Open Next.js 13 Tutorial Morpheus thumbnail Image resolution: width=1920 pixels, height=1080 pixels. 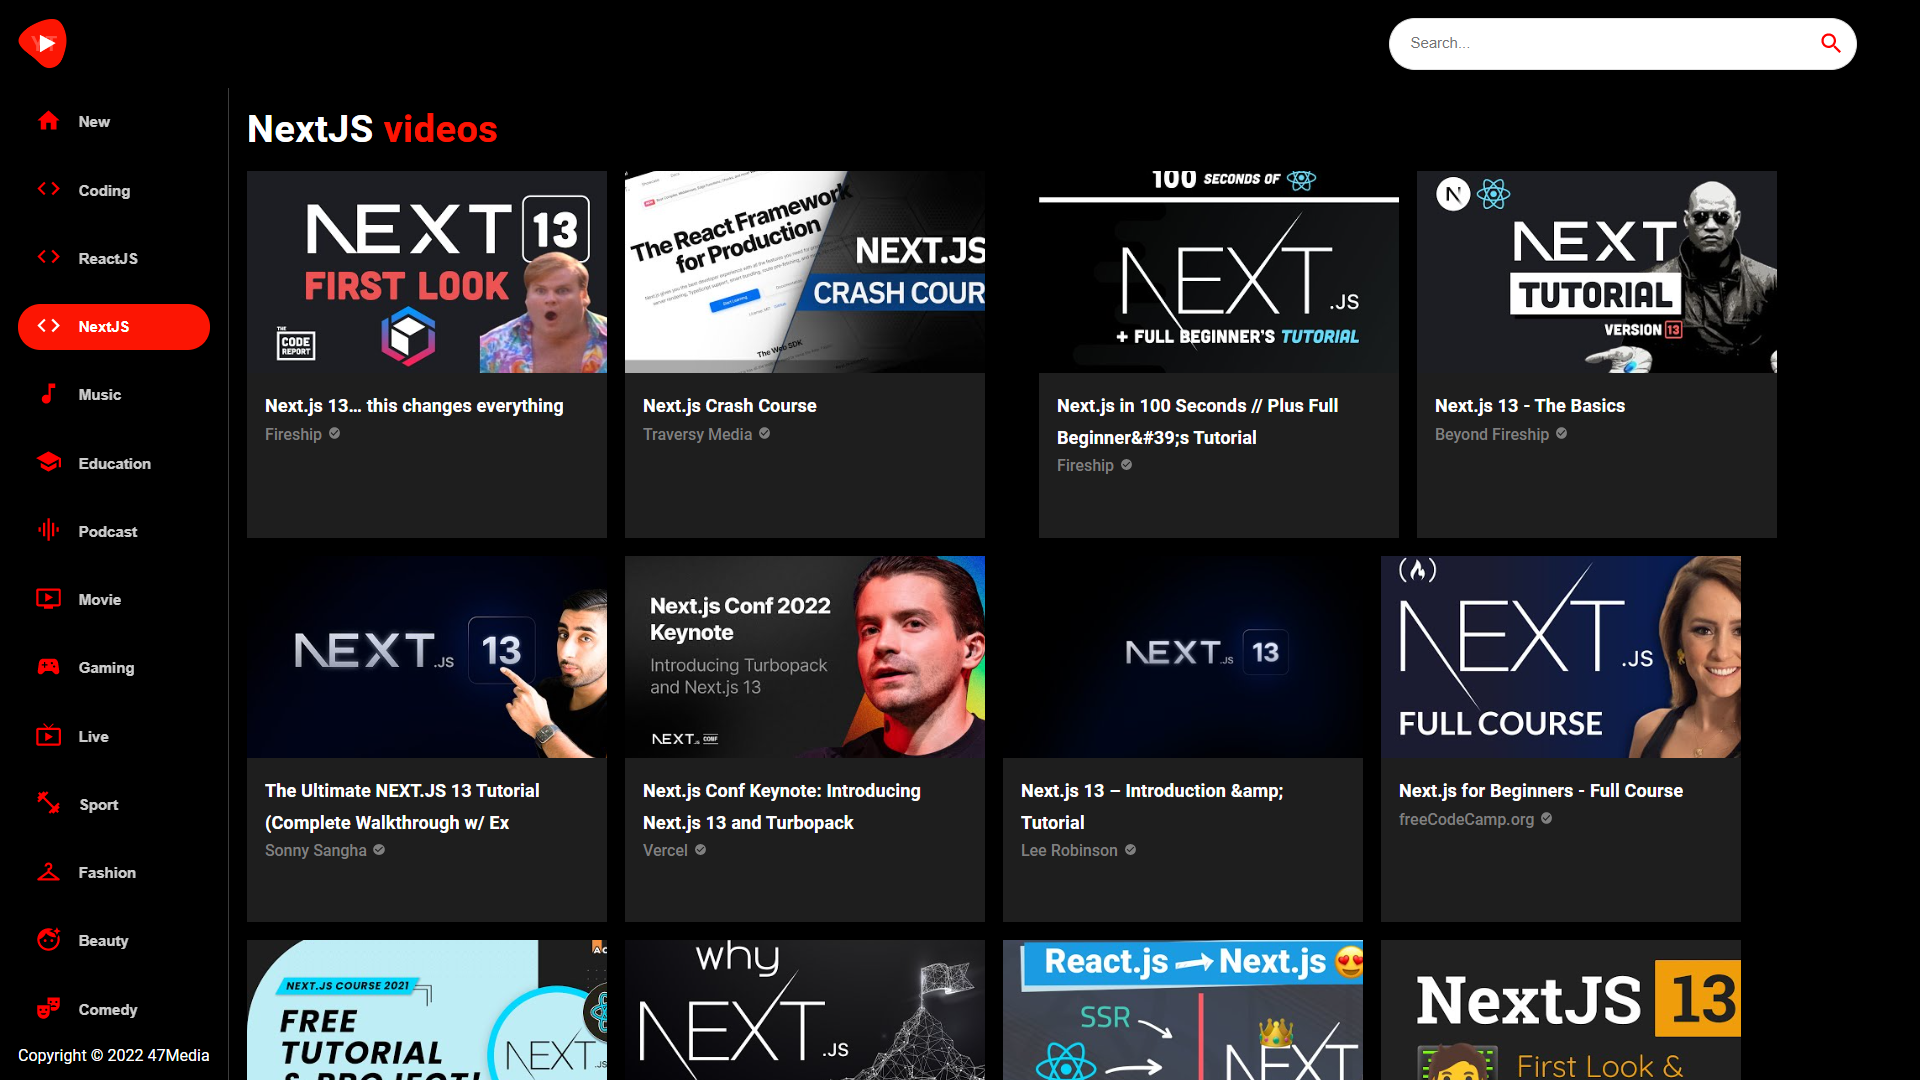click(1597, 272)
